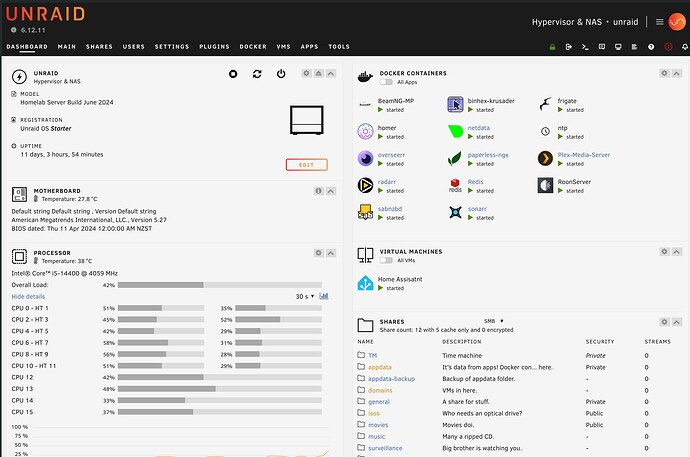
Task: Stop the array using the stop icon
Action: coord(233,74)
